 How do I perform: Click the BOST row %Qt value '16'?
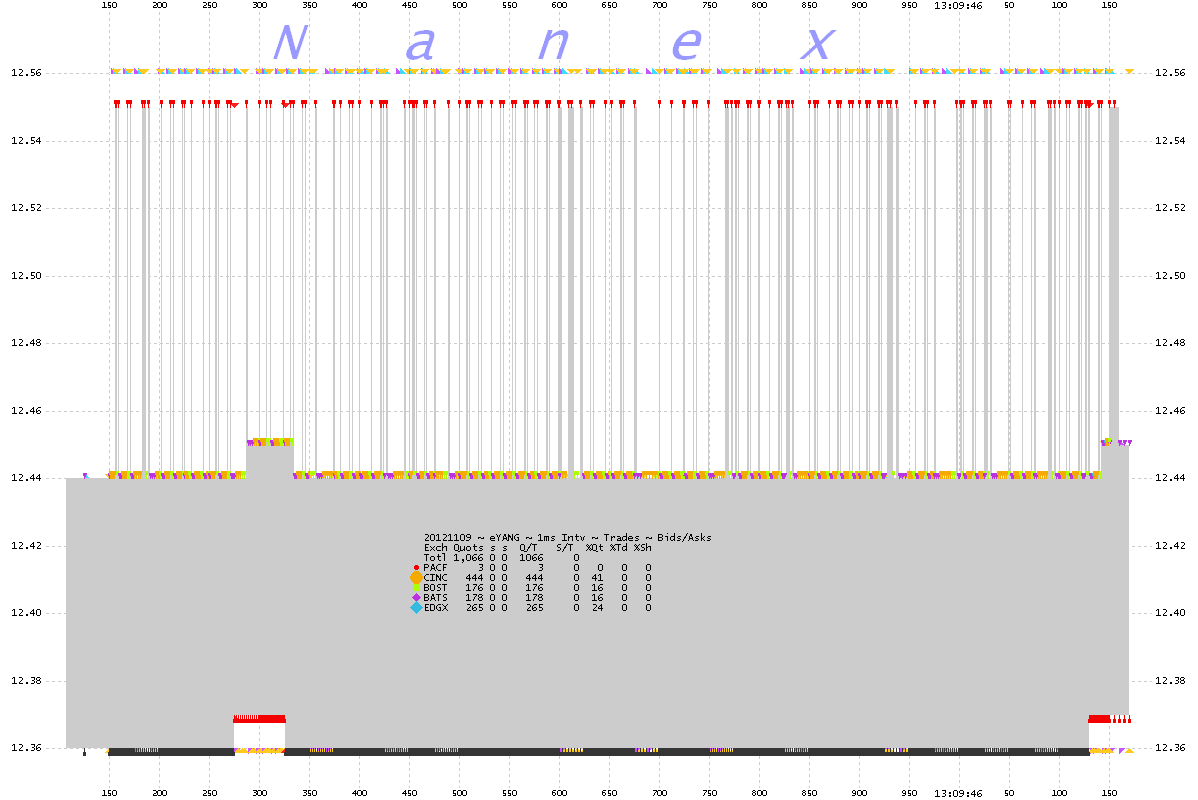(597, 588)
